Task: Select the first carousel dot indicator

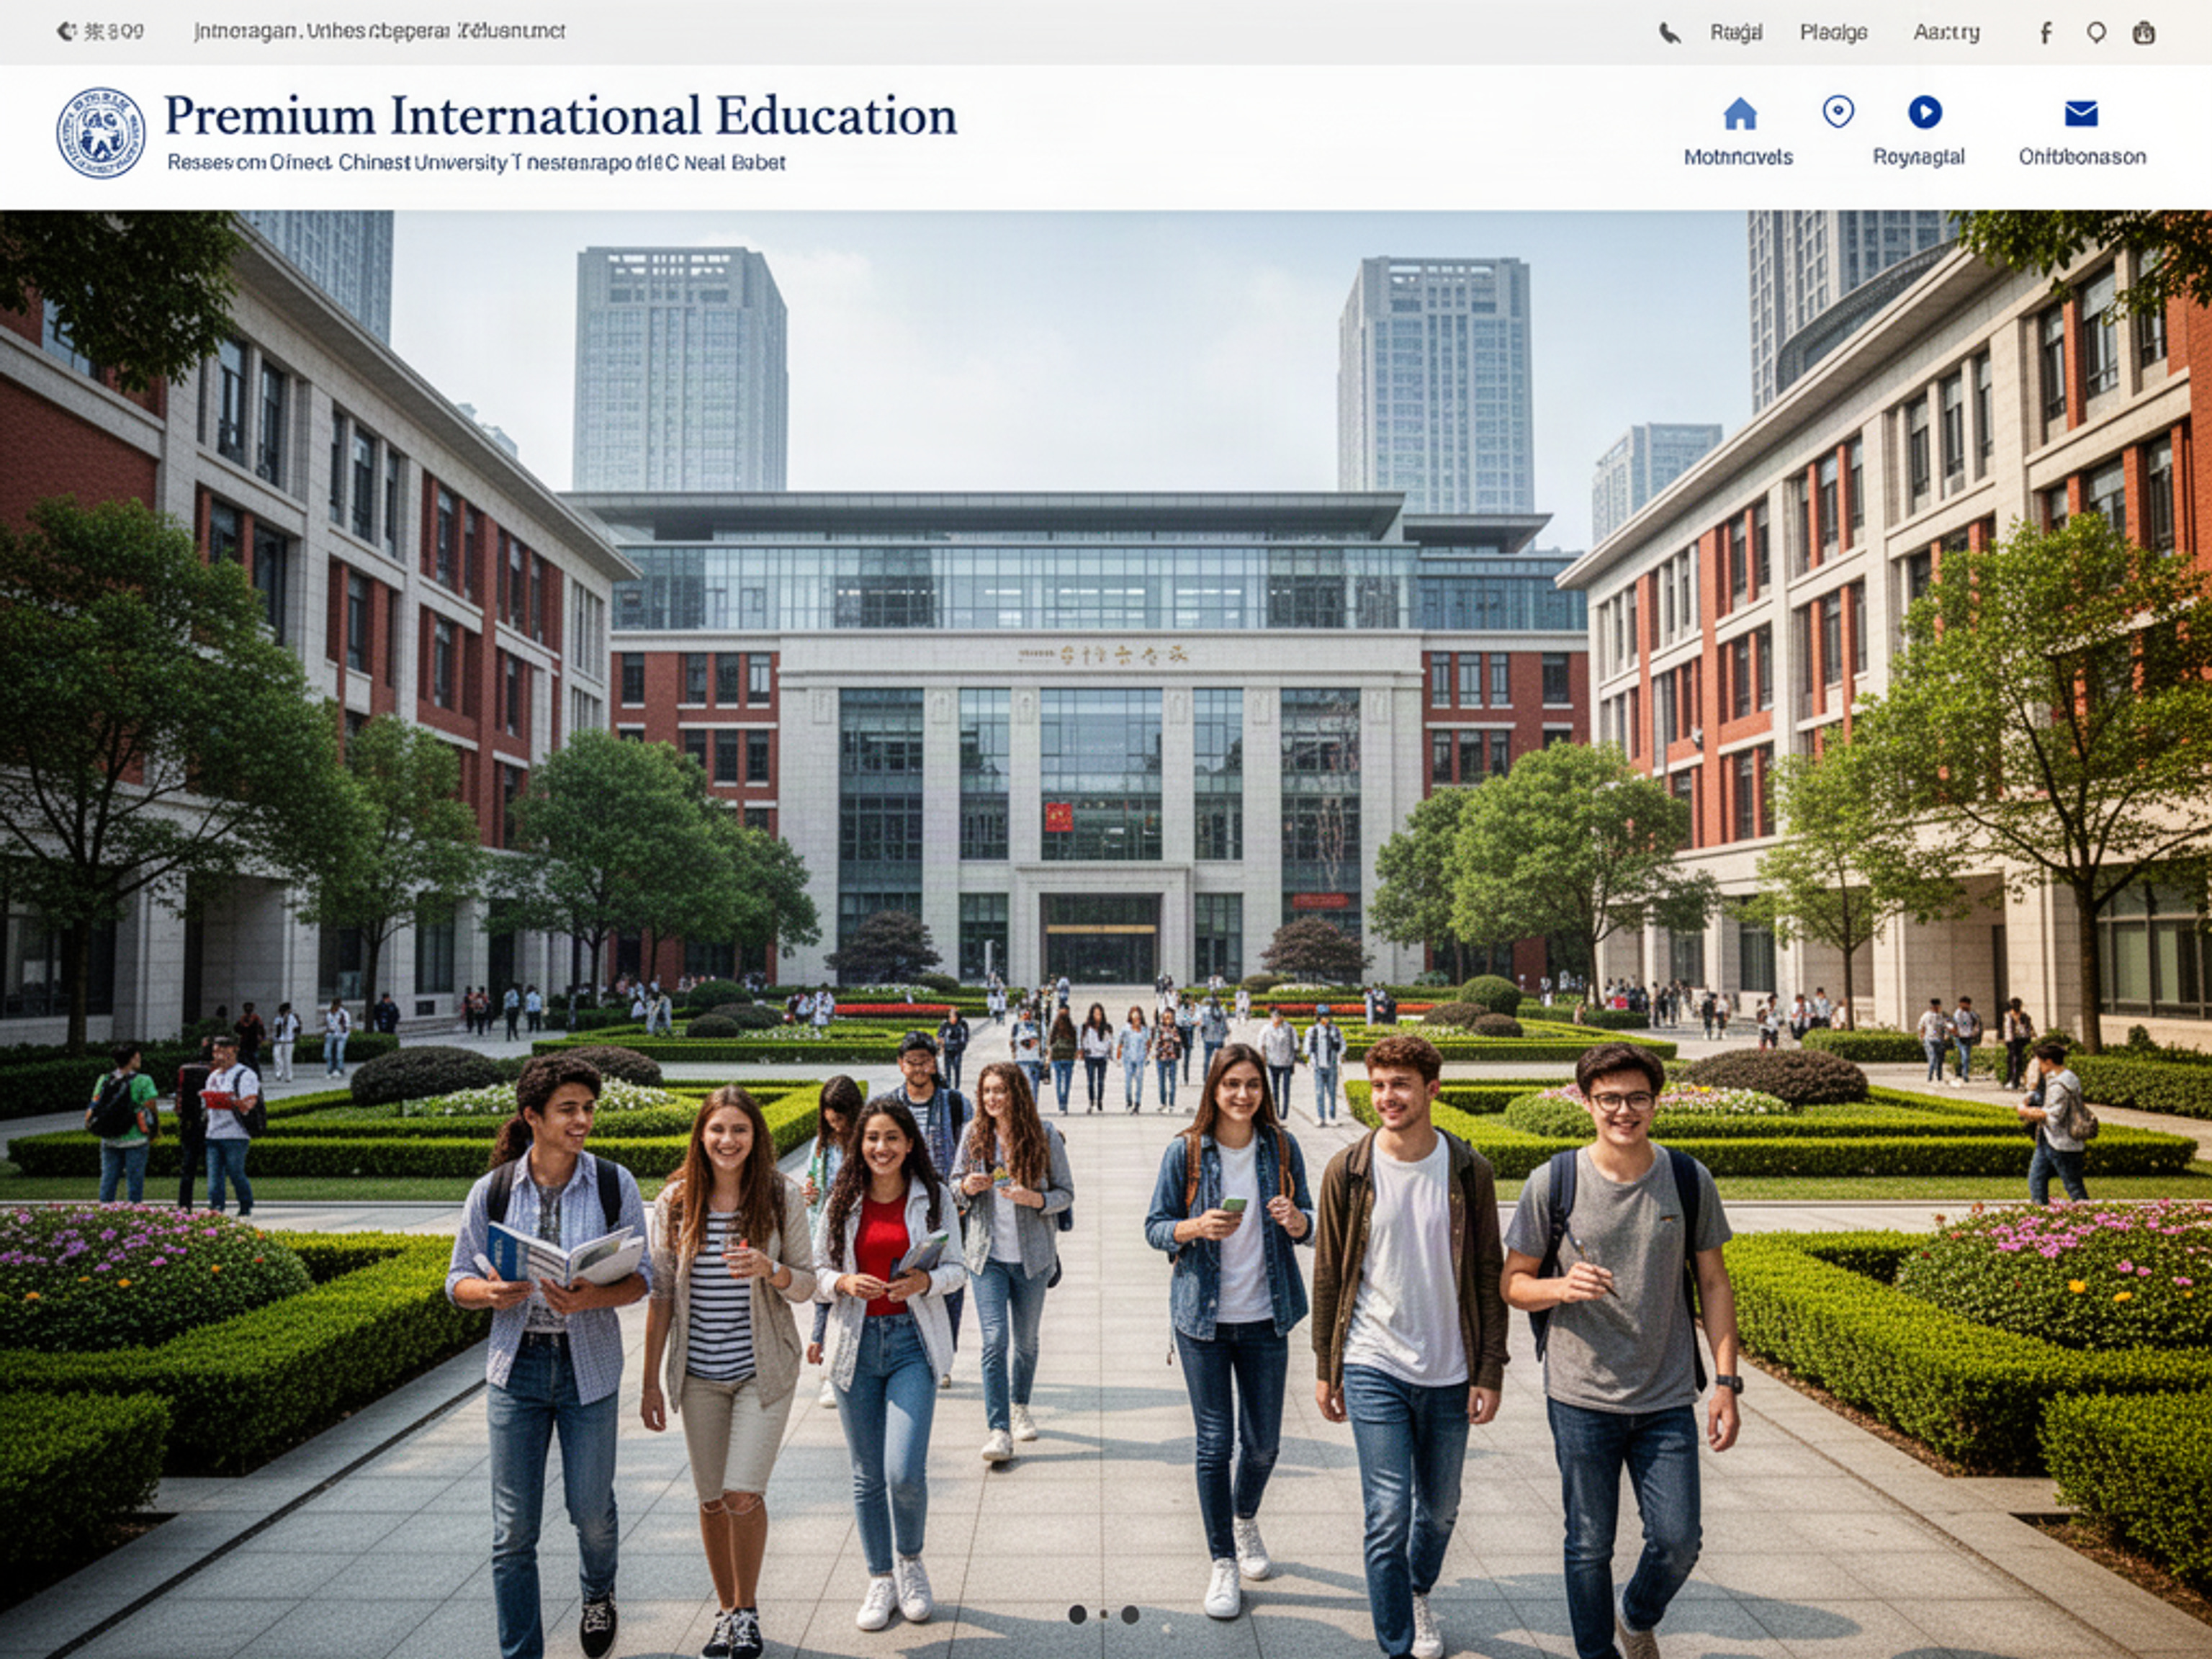Action: point(1077,1614)
